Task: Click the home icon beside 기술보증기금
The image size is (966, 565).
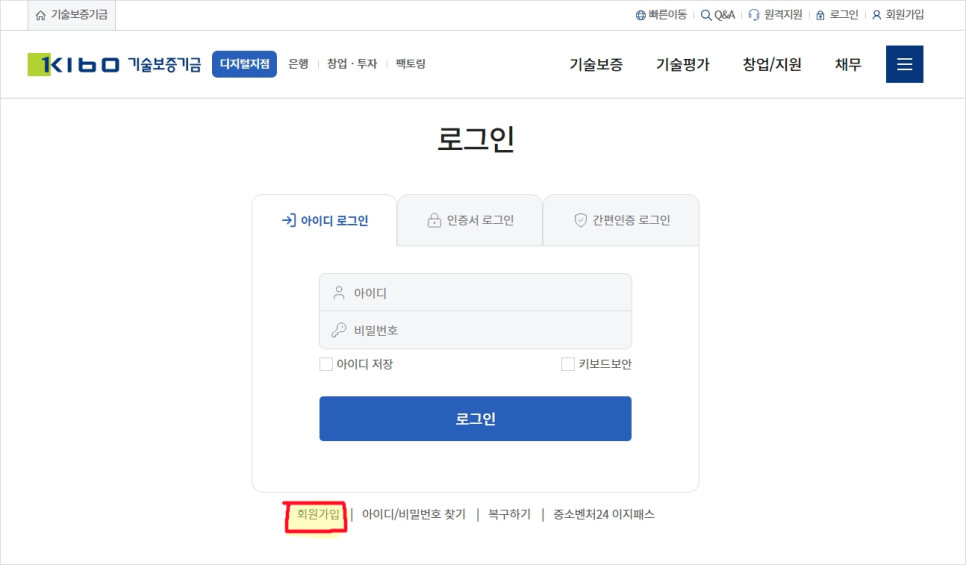Action: (40, 15)
